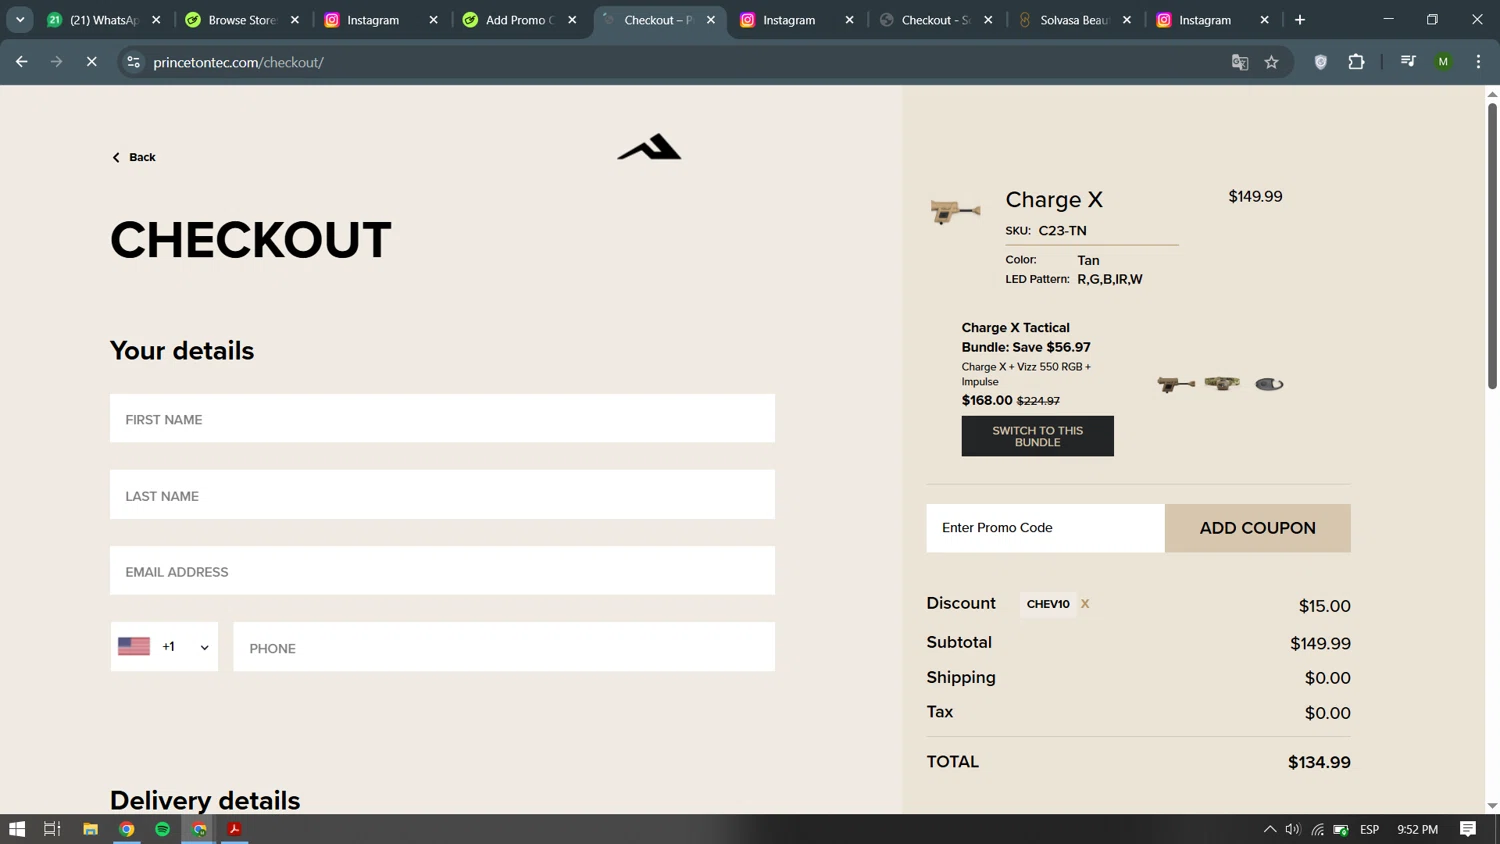Screen dimensions: 1500x844
Task: Open a new browser tab
Action: [x=1300, y=20]
